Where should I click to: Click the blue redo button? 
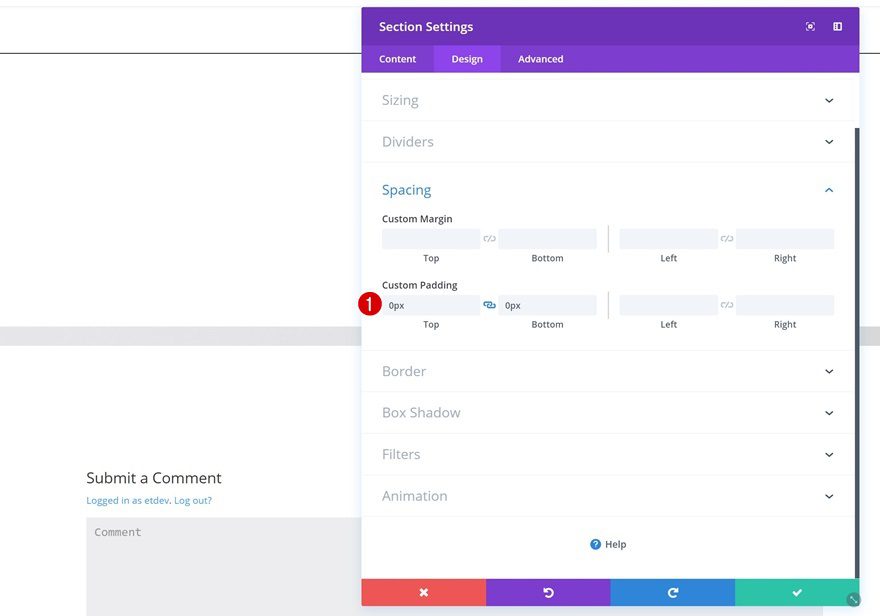point(672,592)
